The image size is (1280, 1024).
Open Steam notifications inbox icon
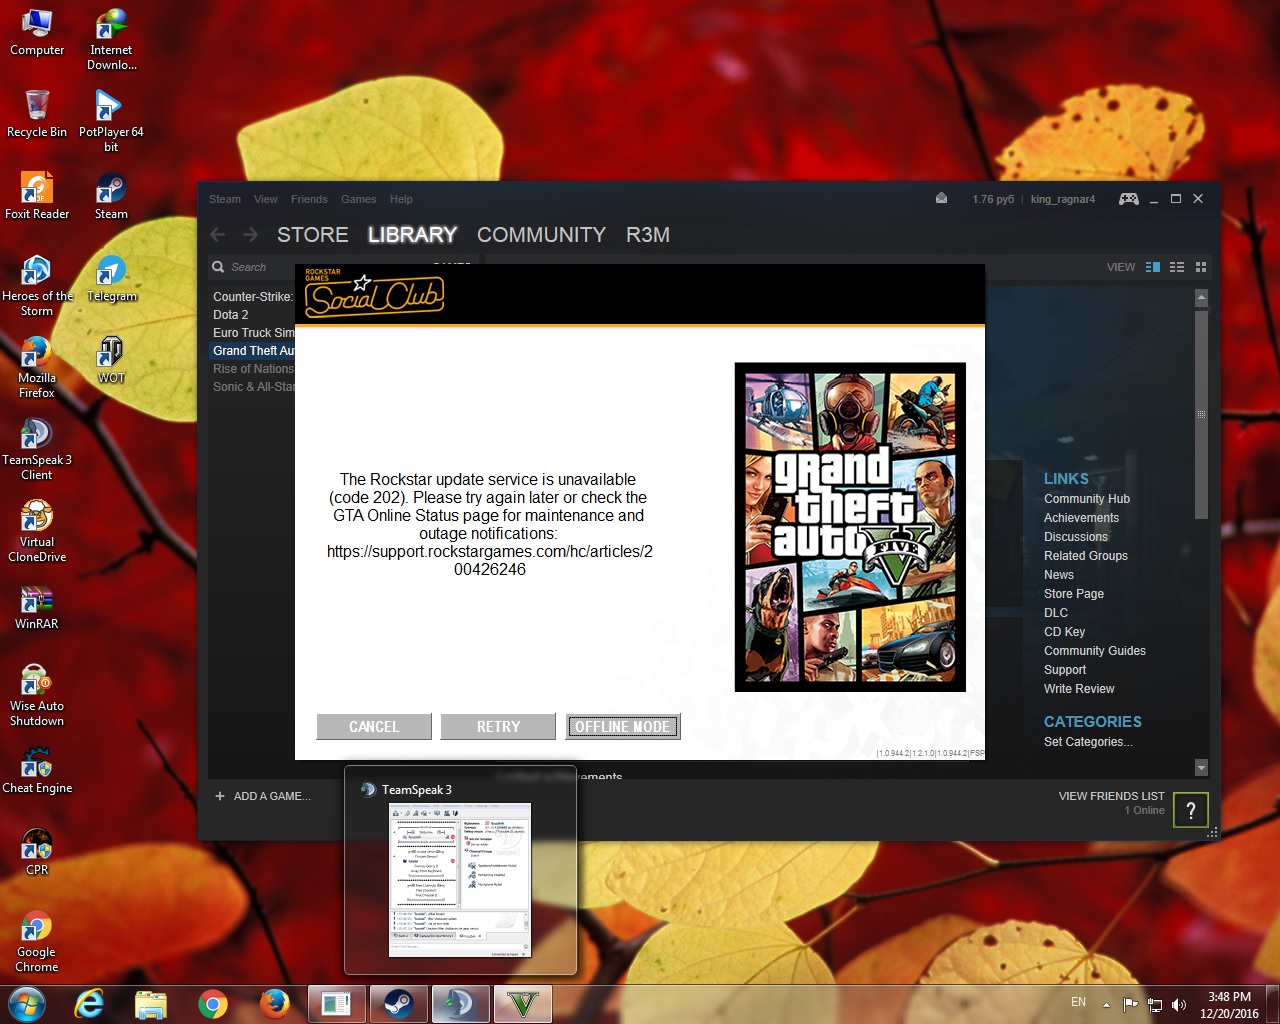point(941,198)
